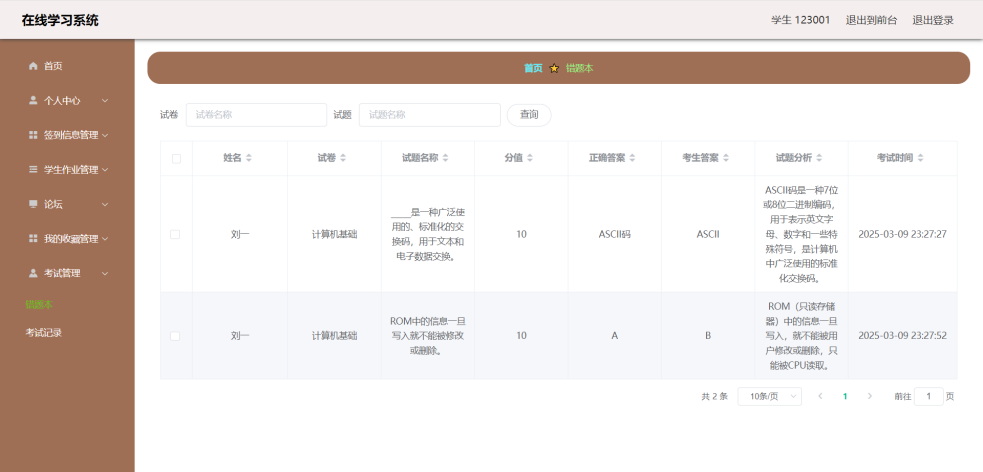Click the sort icon in 分值 column header
The image size is (983, 472).
530,158
